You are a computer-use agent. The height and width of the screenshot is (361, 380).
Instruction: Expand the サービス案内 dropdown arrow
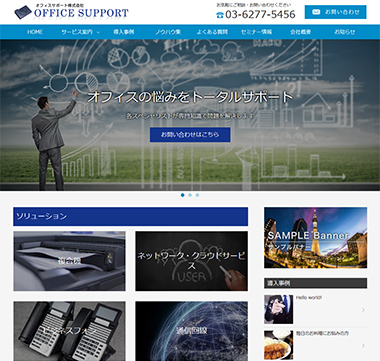click(x=98, y=32)
